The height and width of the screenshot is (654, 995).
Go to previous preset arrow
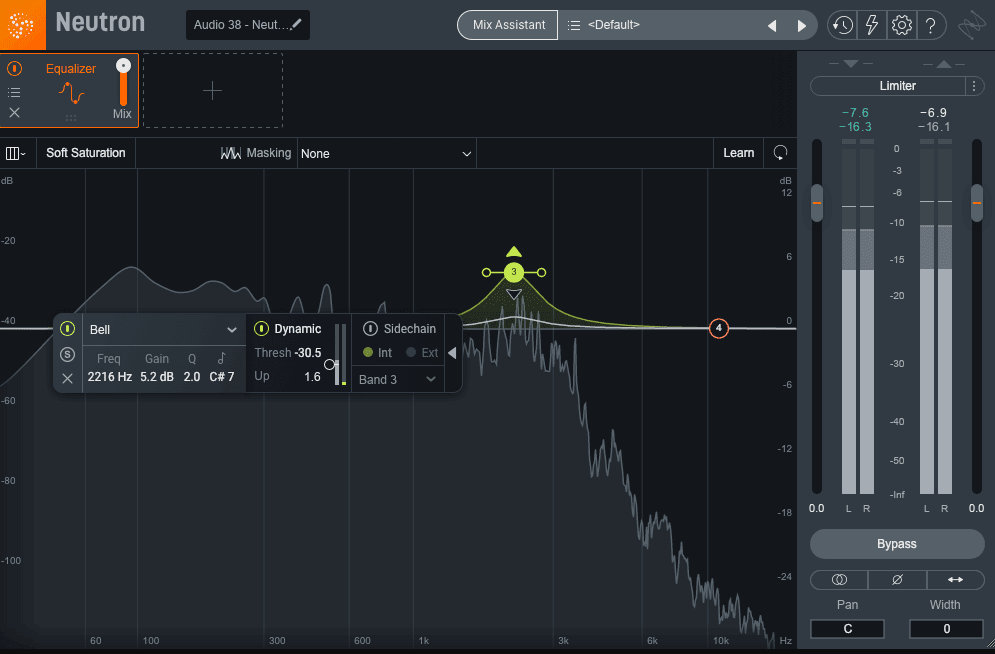pos(772,25)
